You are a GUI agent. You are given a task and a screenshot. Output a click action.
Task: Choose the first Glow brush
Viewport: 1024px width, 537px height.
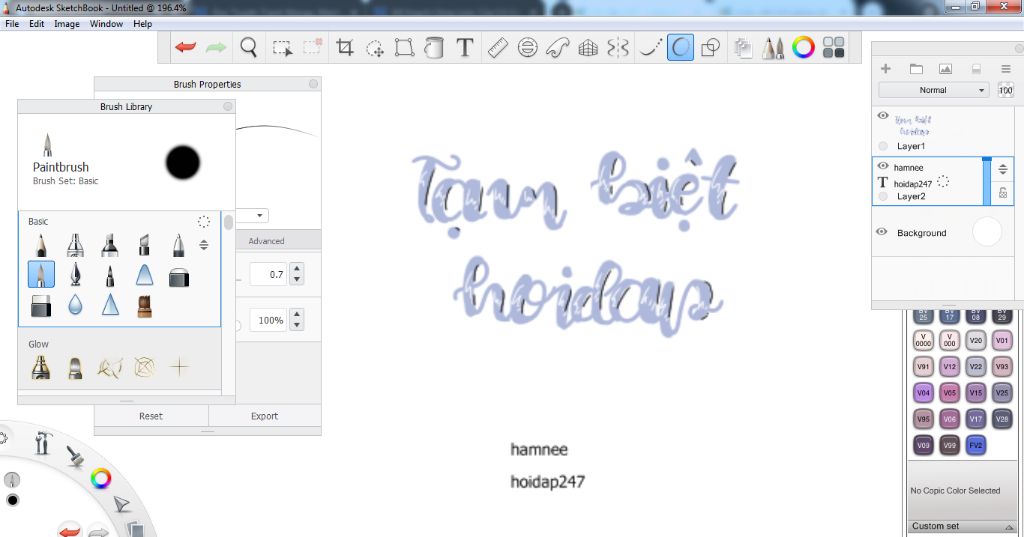[x=40, y=368]
